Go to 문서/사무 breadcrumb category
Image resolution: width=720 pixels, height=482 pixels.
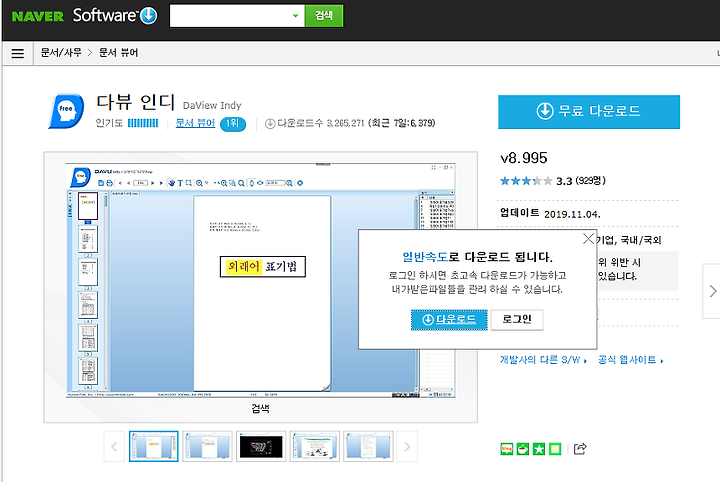point(61,53)
